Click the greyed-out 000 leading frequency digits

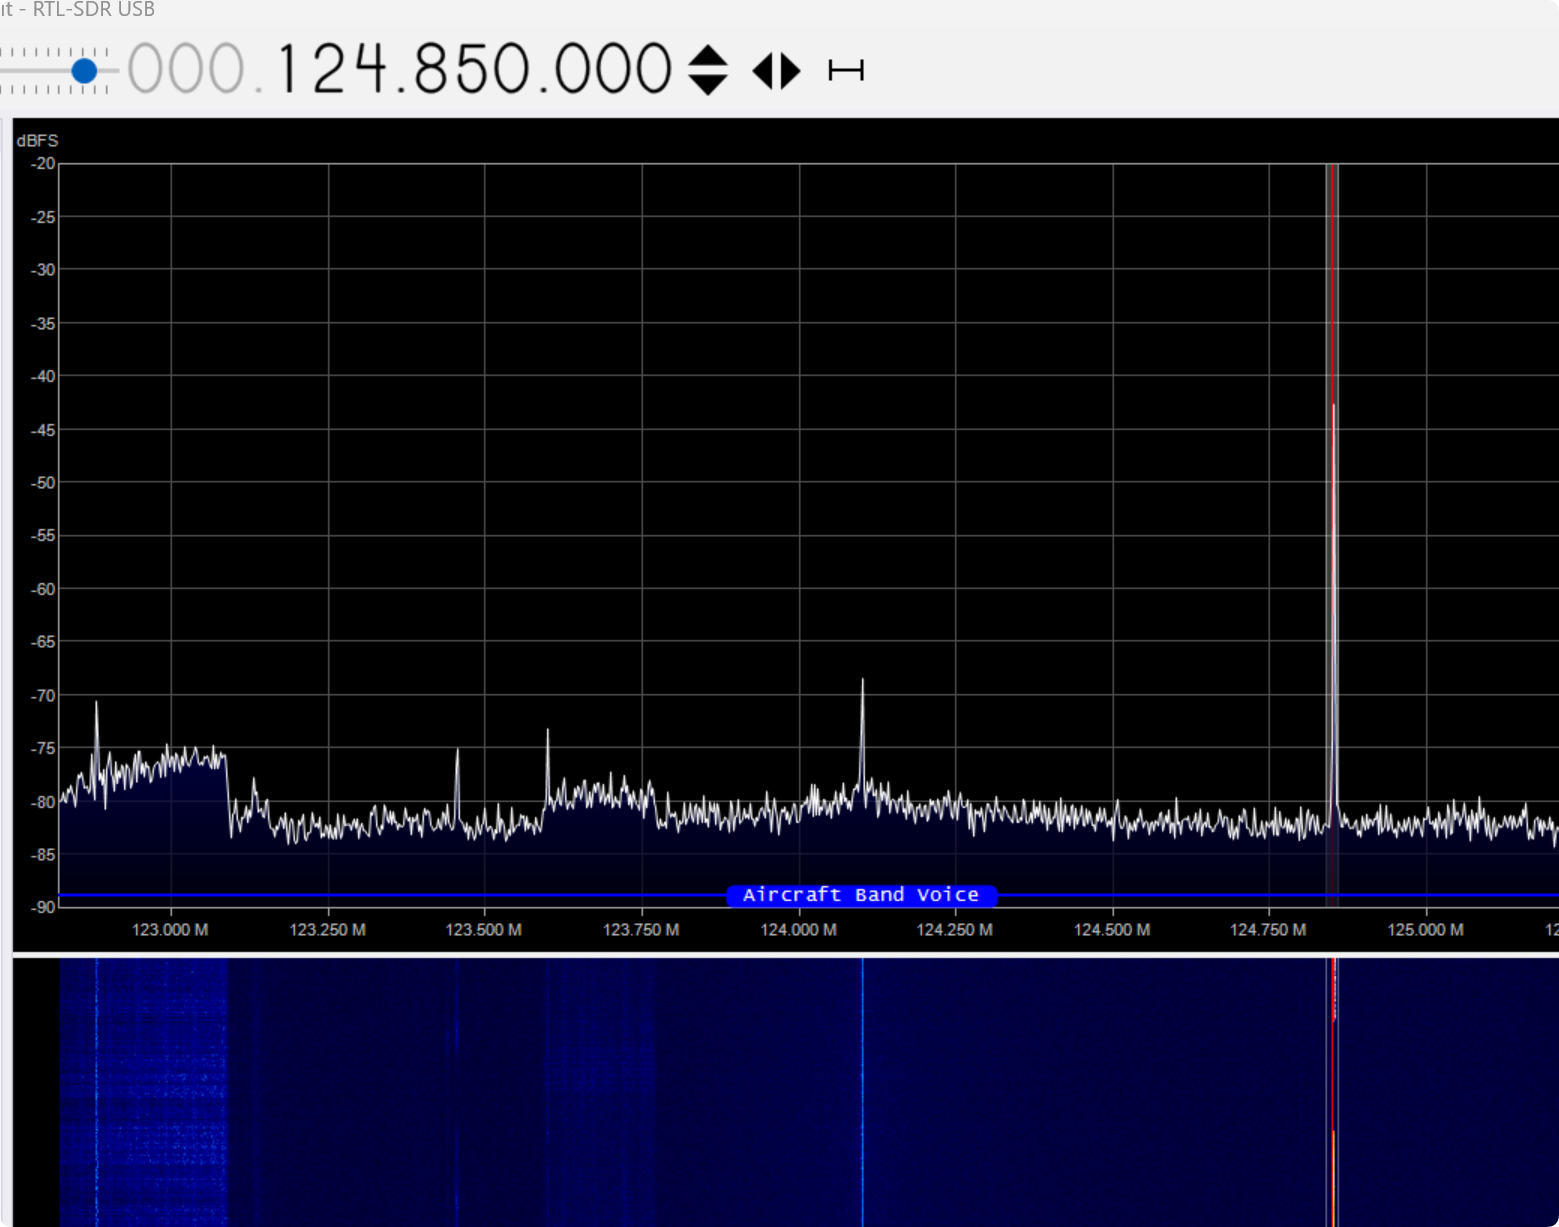pyautogui.click(x=186, y=70)
